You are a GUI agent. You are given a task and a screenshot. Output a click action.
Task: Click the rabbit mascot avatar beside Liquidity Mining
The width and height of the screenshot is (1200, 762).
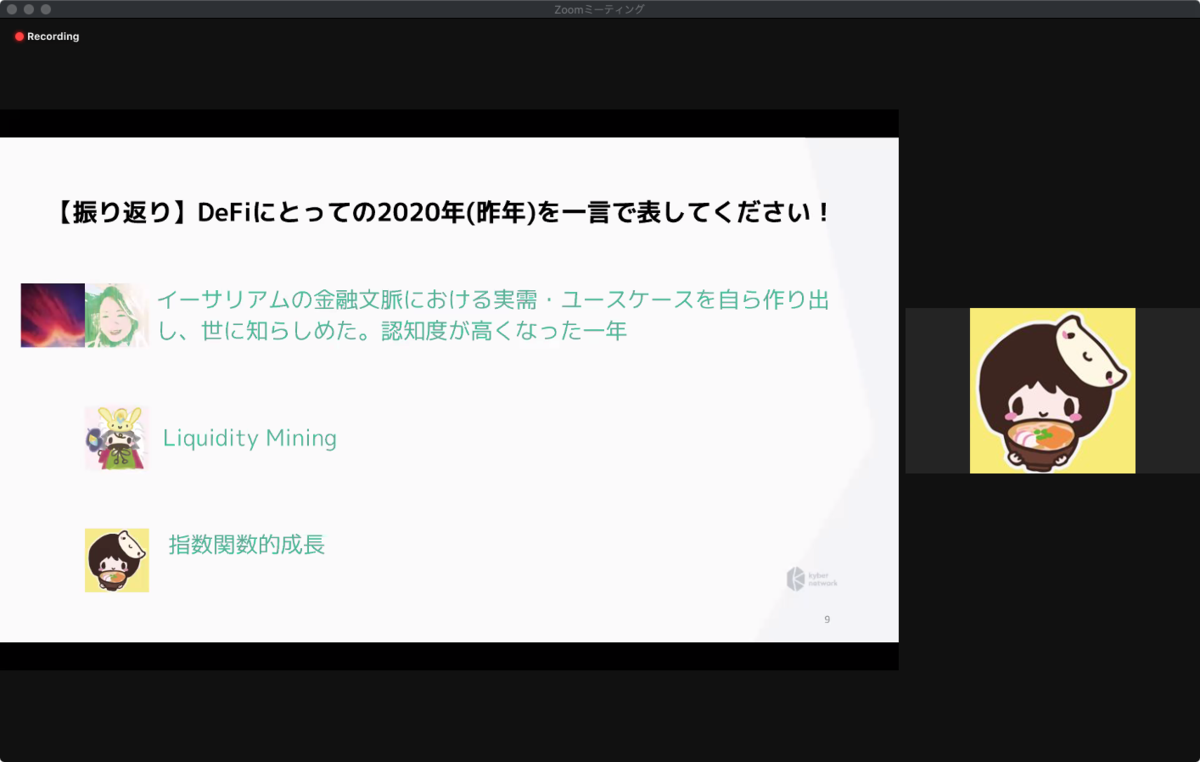point(116,437)
